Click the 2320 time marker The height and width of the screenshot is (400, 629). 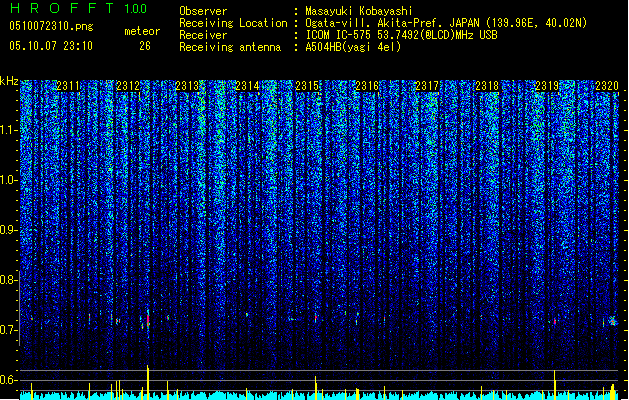[607, 86]
